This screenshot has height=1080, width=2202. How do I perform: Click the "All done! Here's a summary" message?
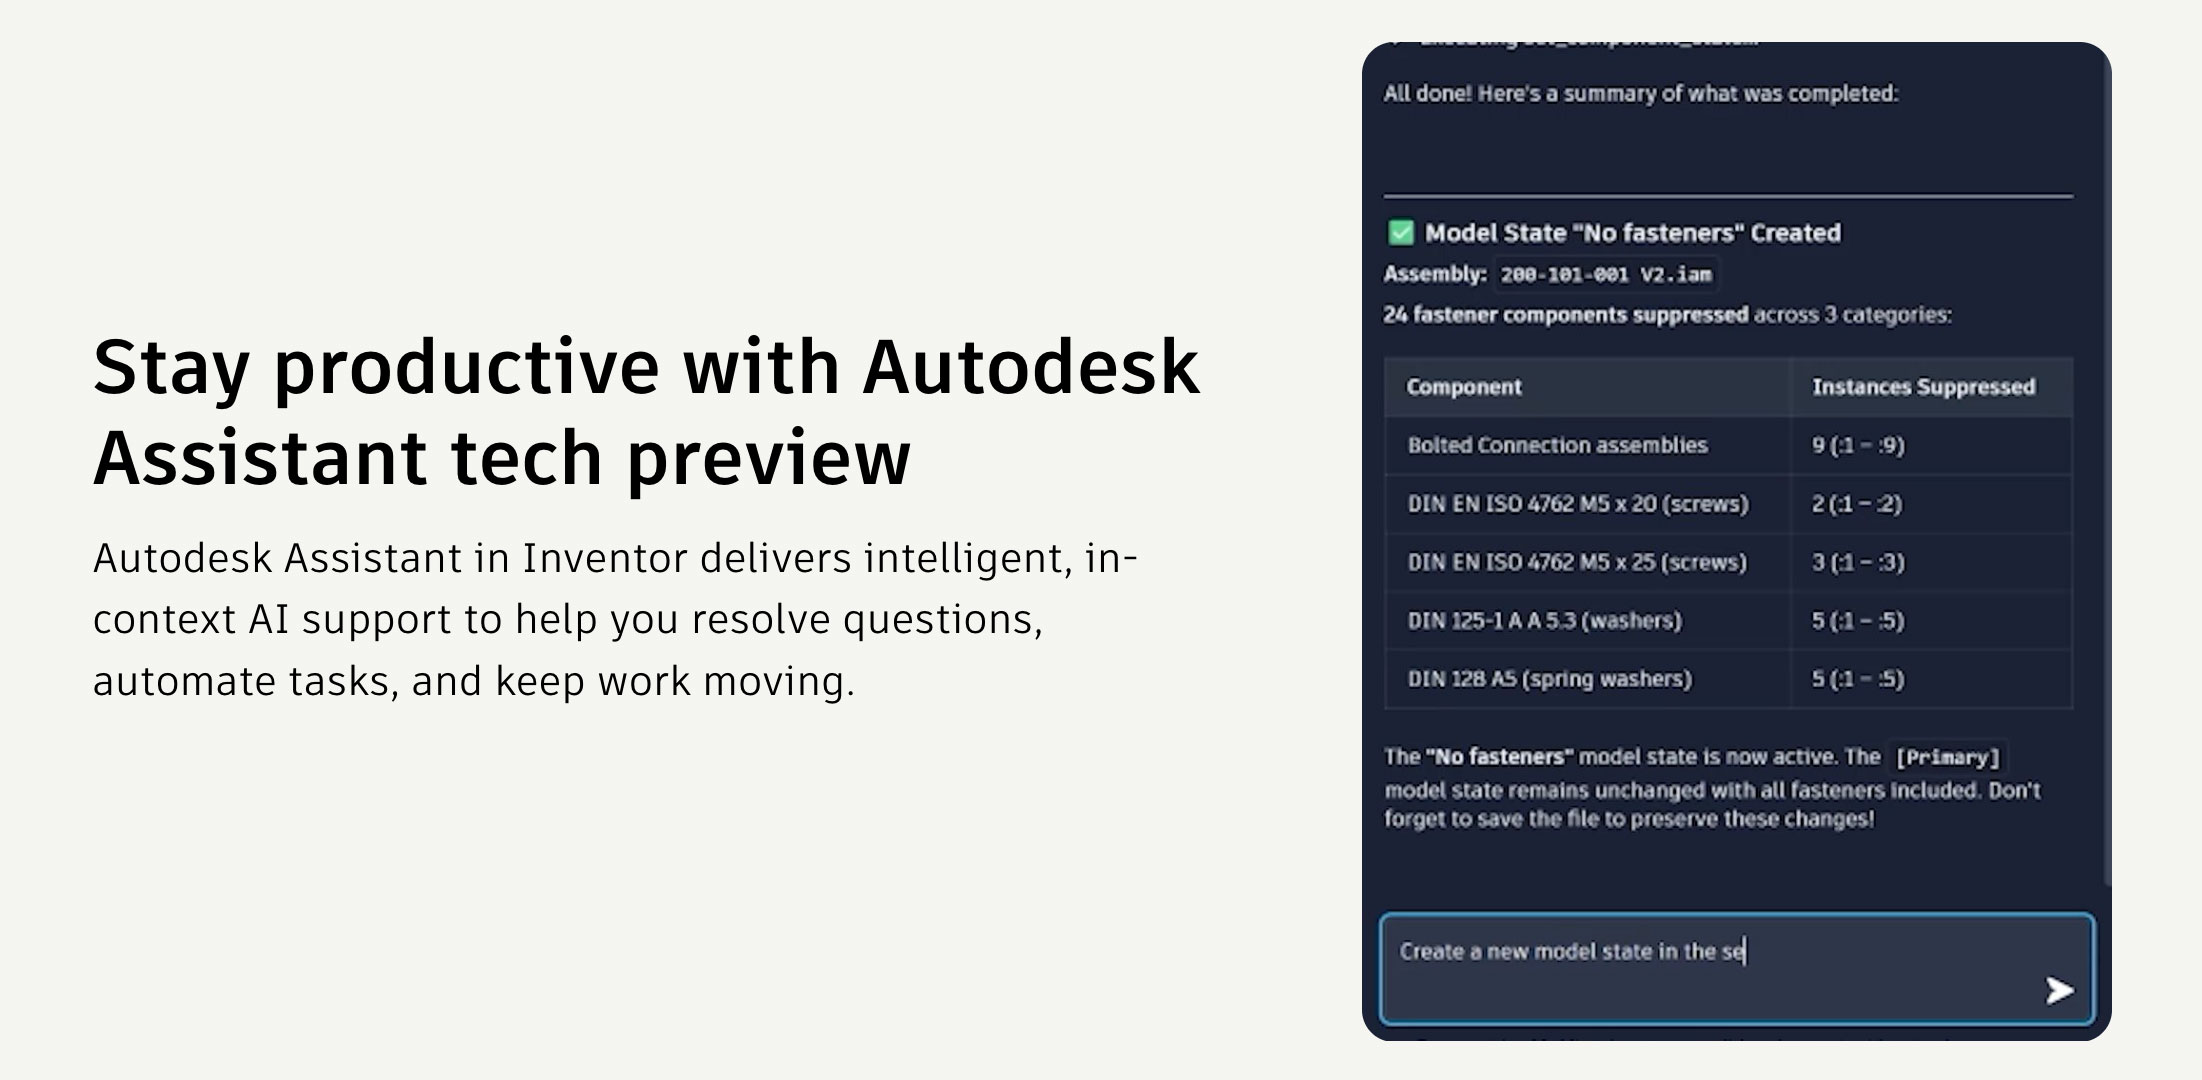pyautogui.click(x=1641, y=93)
